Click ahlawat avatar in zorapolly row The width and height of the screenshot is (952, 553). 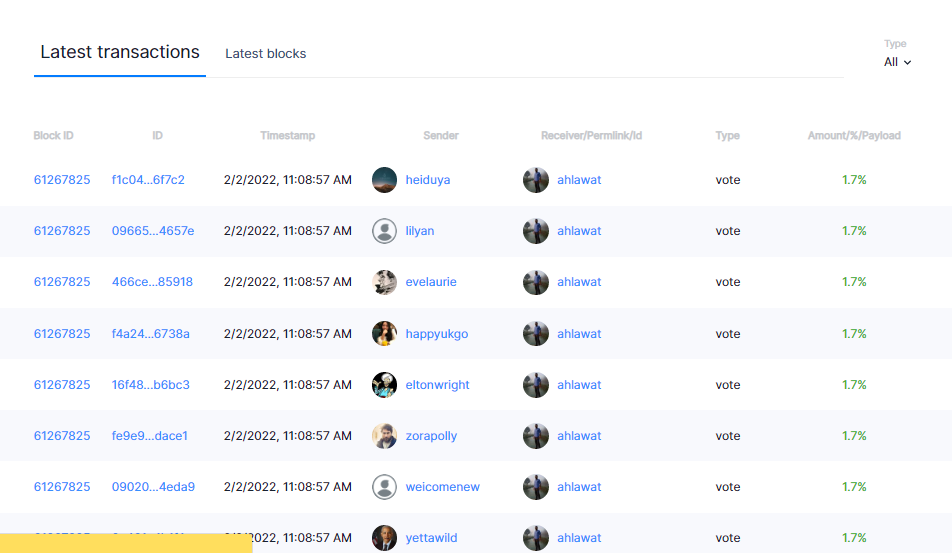tap(536, 435)
